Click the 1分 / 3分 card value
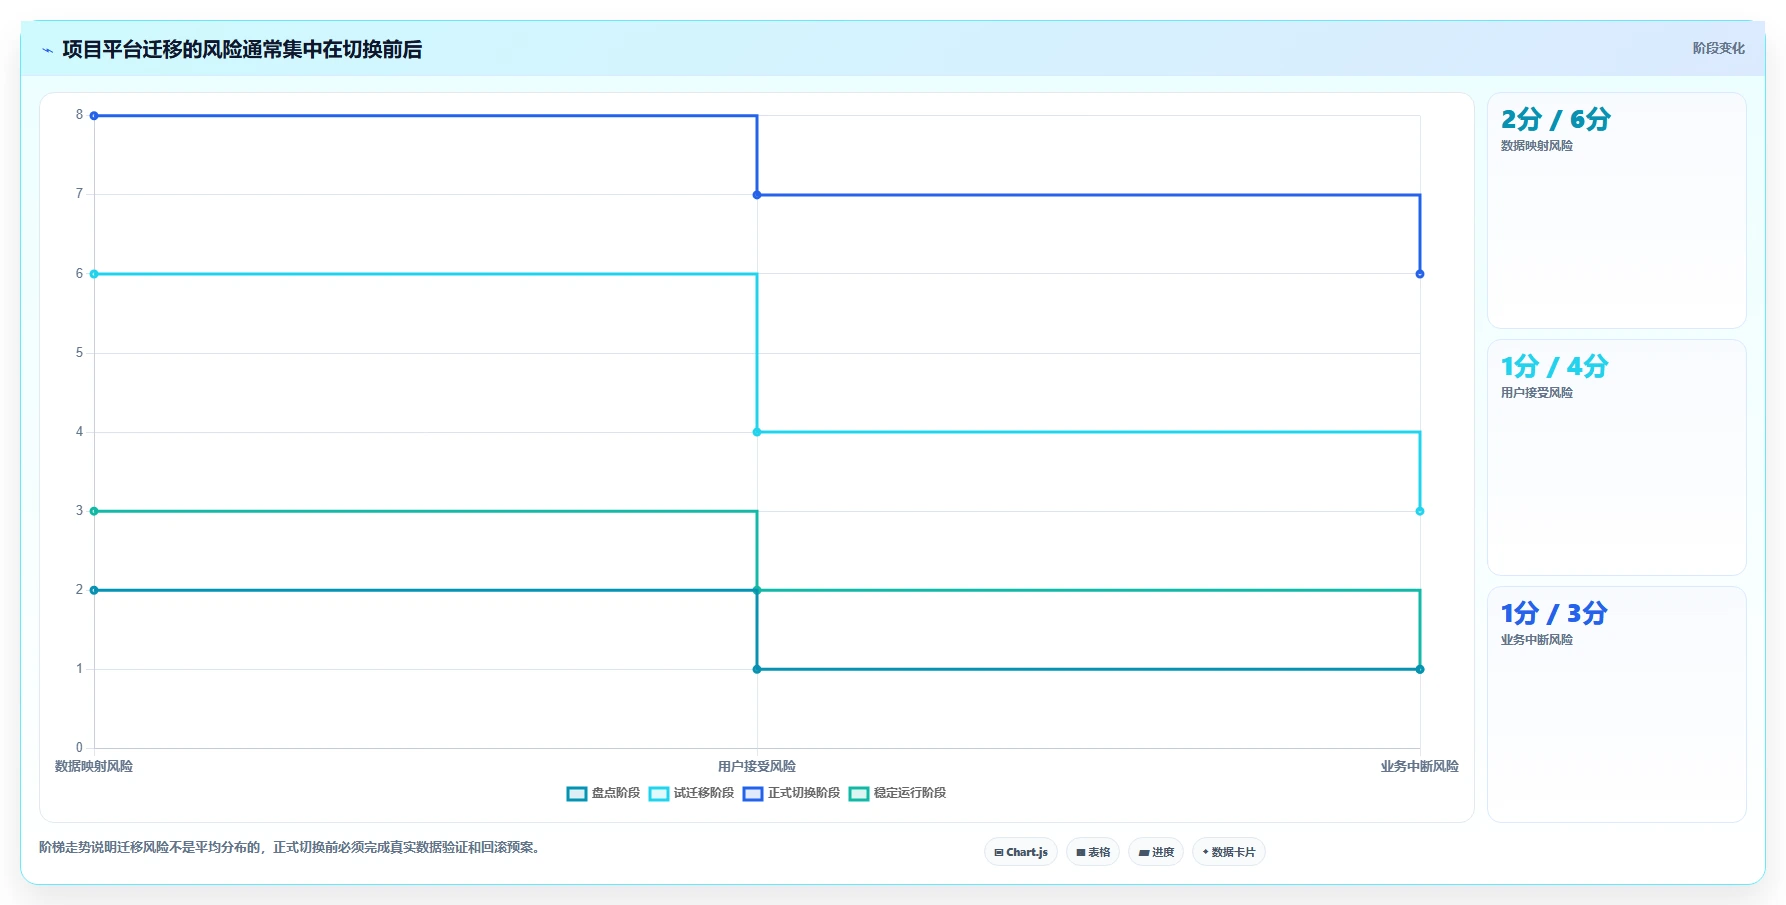 [1553, 614]
